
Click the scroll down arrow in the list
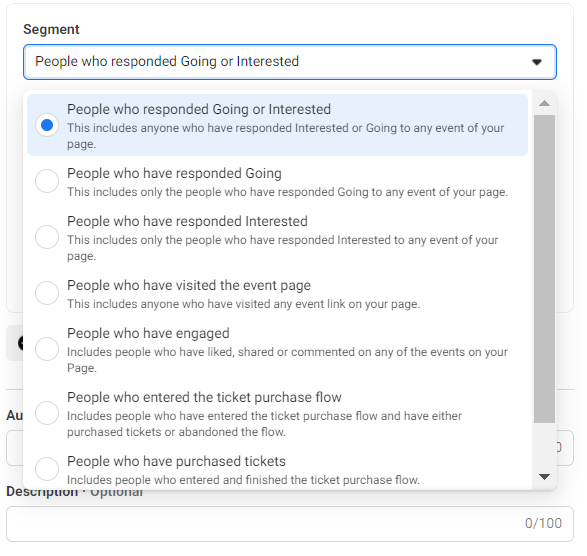pyautogui.click(x=544, y=477)
